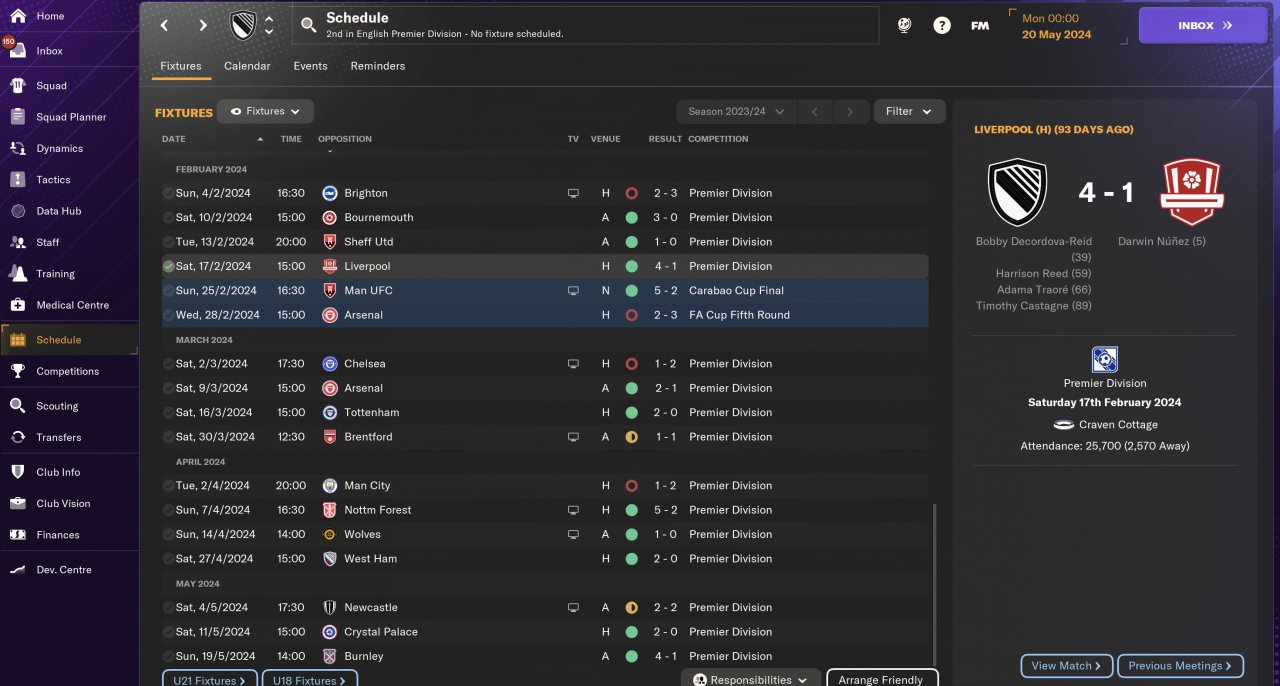Switch to the Calendar tab
Image resolution: width=1280 pixels, height=686 pixels.
click(x=247, y=66)
